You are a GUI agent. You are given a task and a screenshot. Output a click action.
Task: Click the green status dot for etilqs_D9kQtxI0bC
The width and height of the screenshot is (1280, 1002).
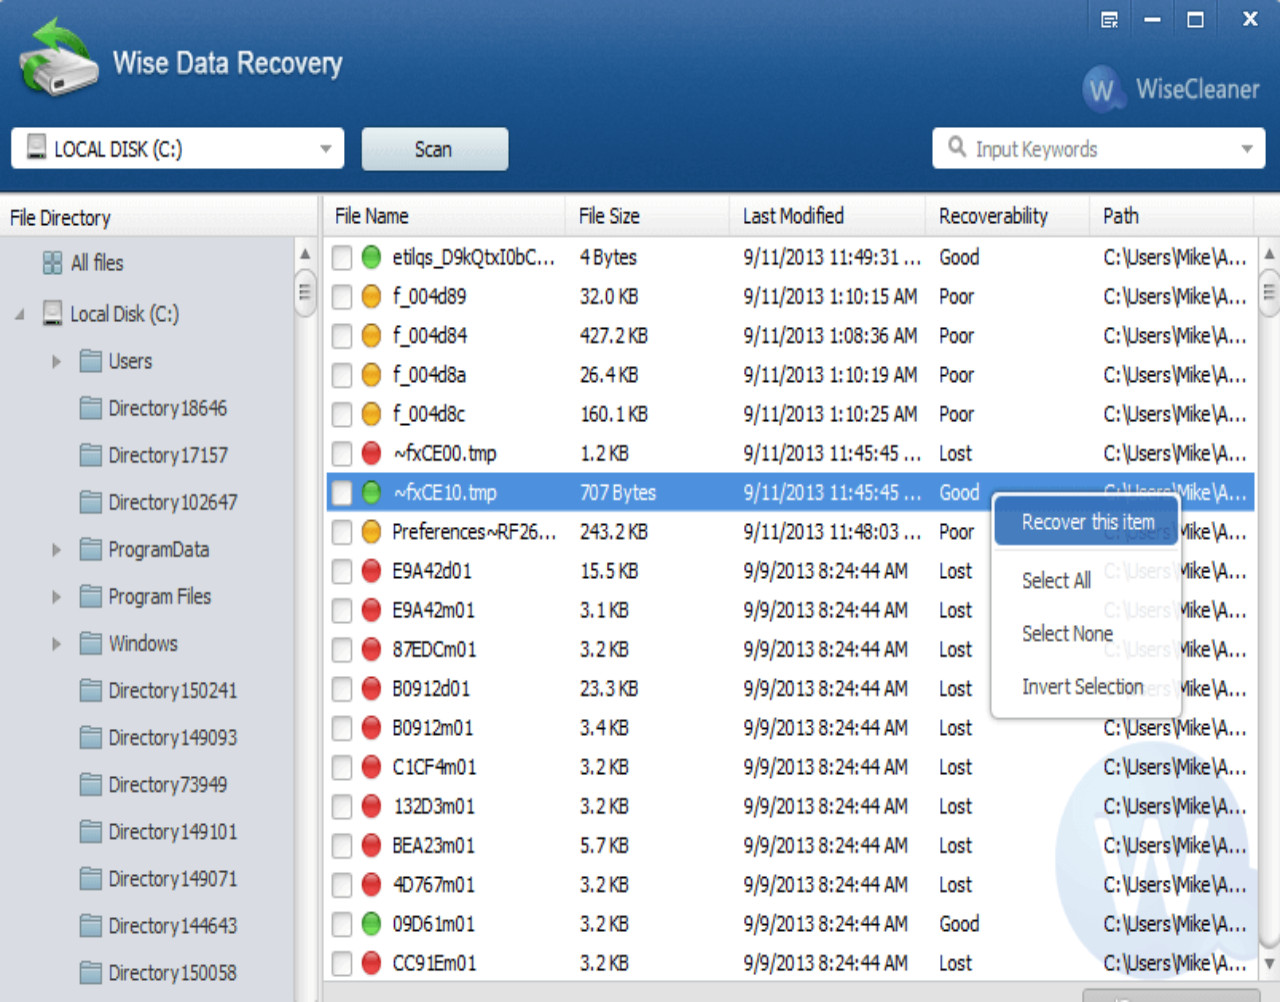371,257
